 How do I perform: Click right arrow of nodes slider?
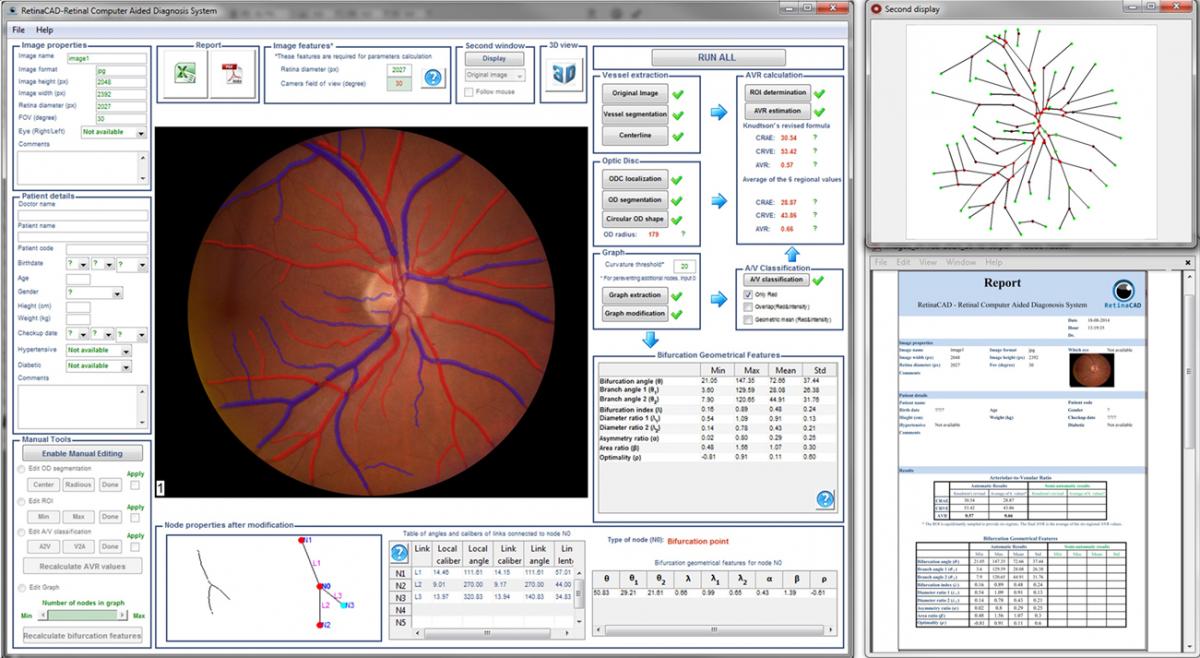coord(124,616)
